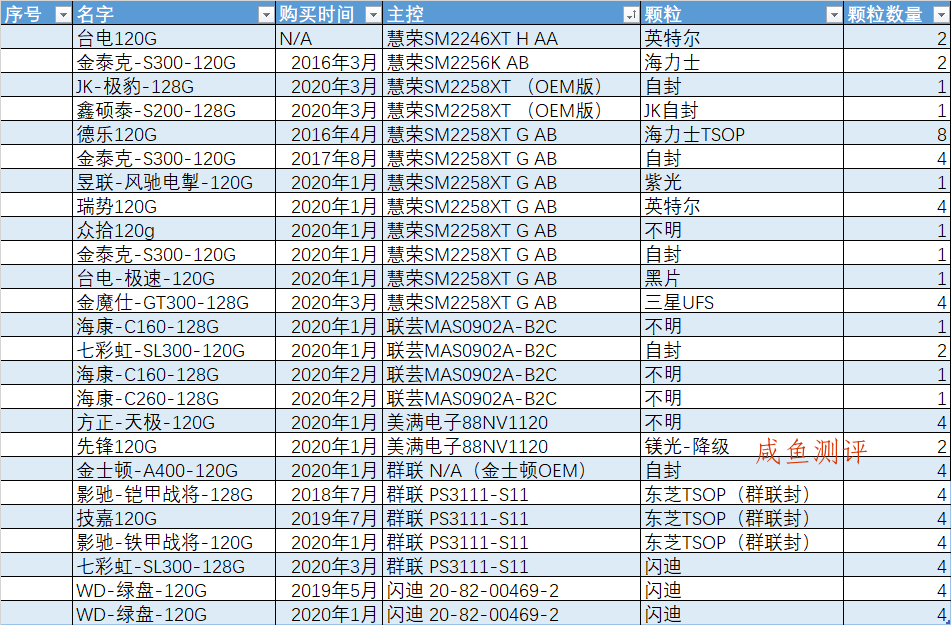Select the 三星UFS flash cell
Screen dimensions: 951x625
tap(742, 302)
